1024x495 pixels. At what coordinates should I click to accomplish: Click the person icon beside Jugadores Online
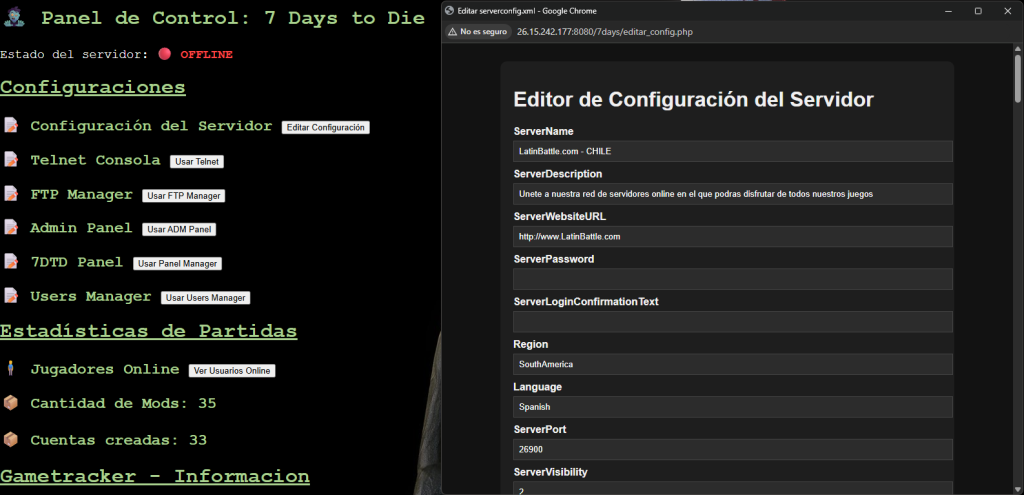10,369
